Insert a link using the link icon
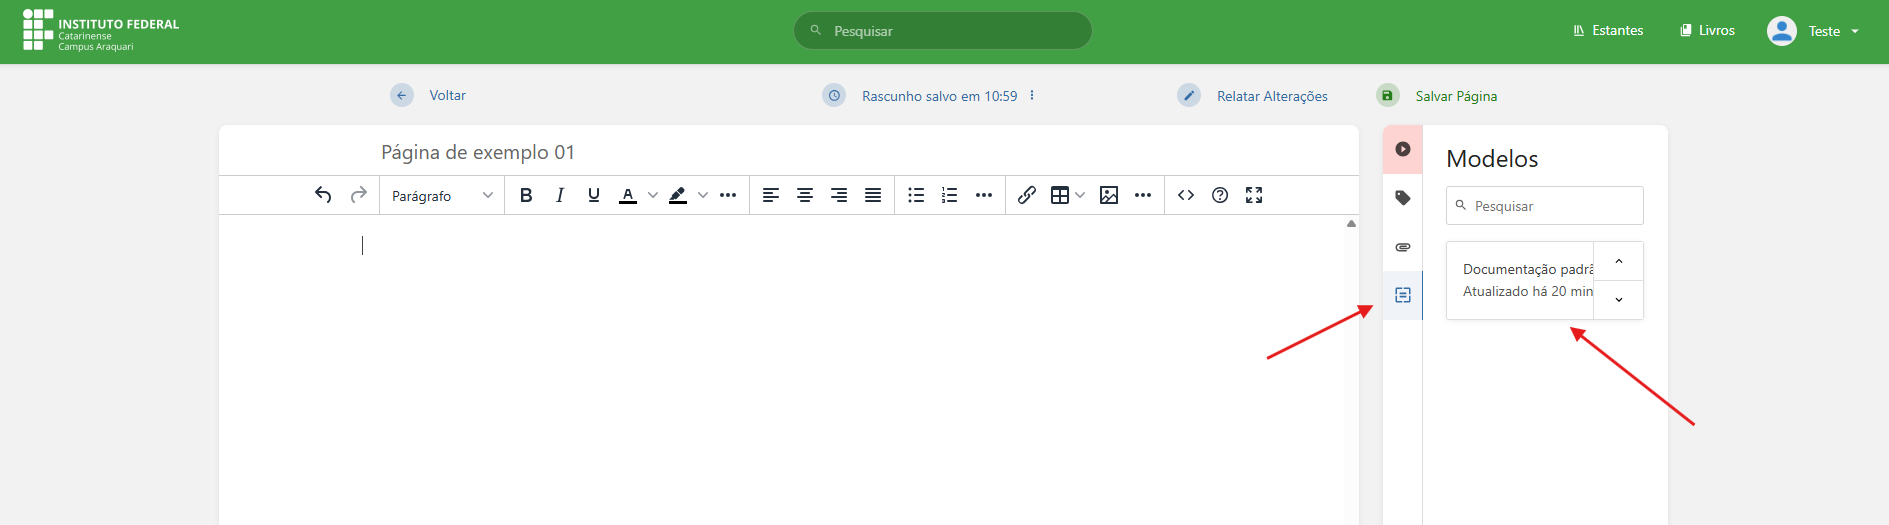Image resolution: width=1889 pixels, height=525 pixels. coord(1027,195)
